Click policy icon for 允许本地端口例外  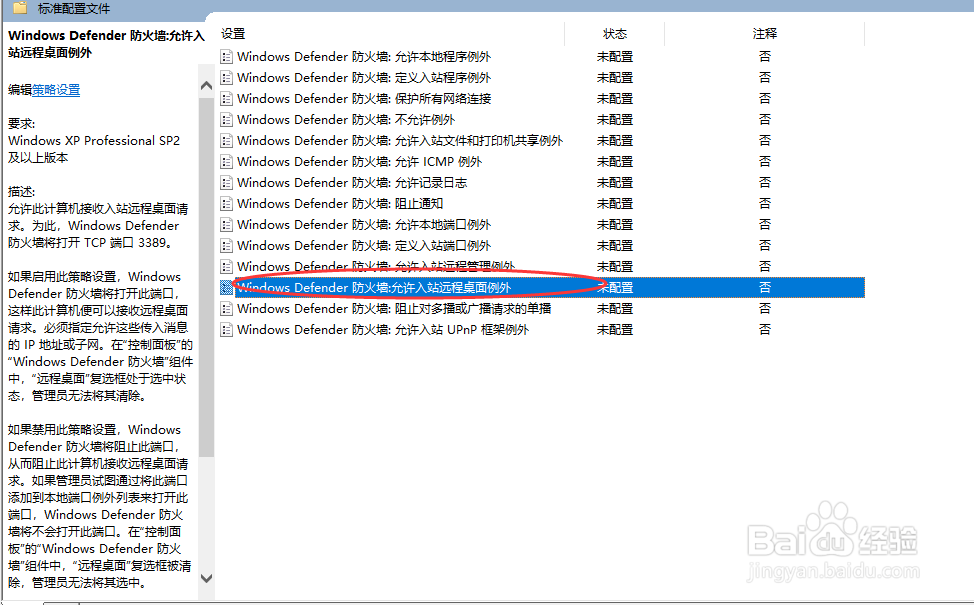coord(227,225)
